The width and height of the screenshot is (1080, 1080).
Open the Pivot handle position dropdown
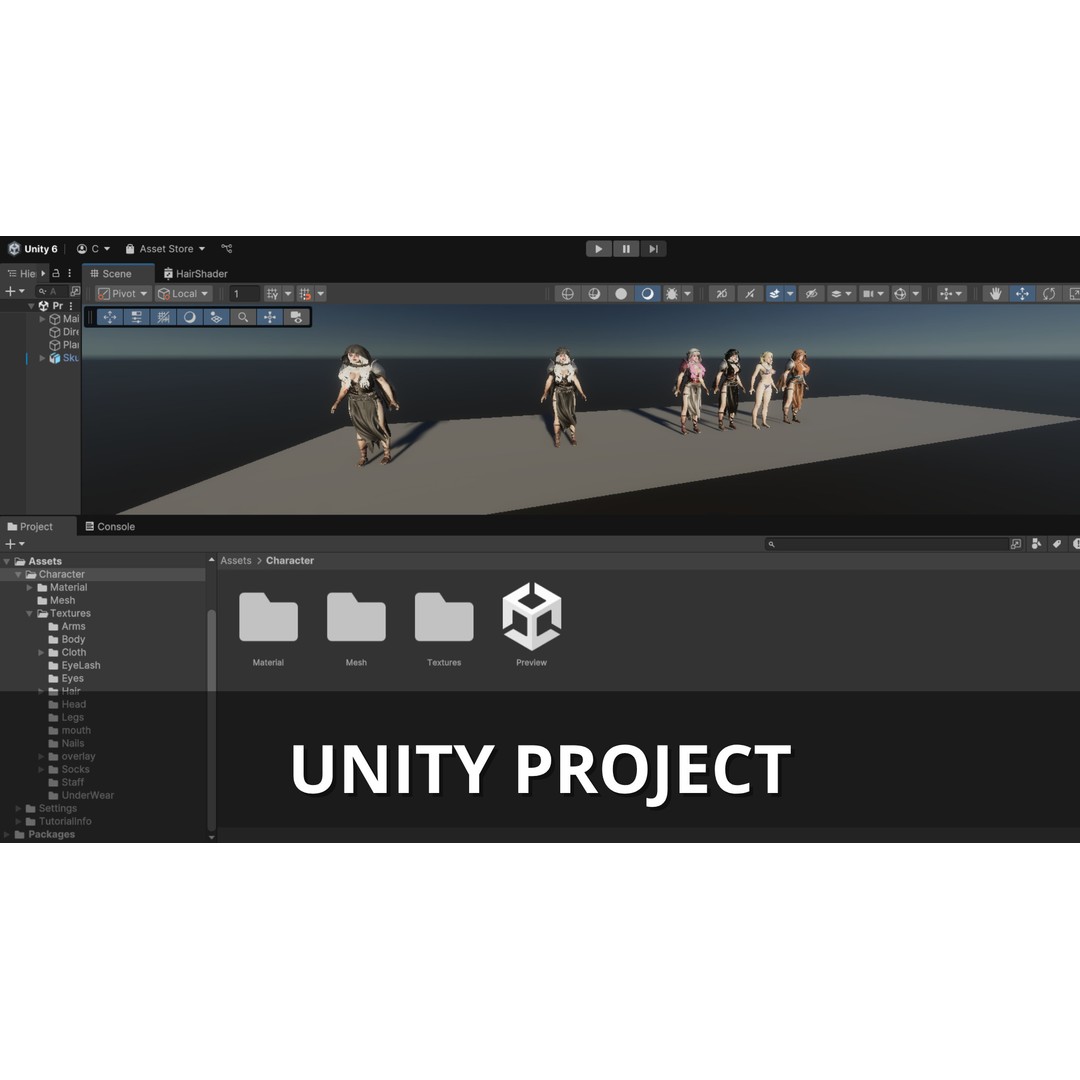tap(123, 293)
